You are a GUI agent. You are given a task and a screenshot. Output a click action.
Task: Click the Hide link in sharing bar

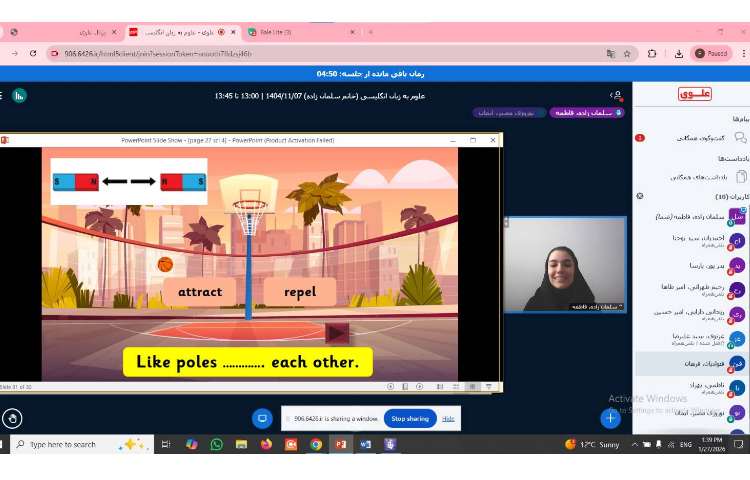click(448, 419)
